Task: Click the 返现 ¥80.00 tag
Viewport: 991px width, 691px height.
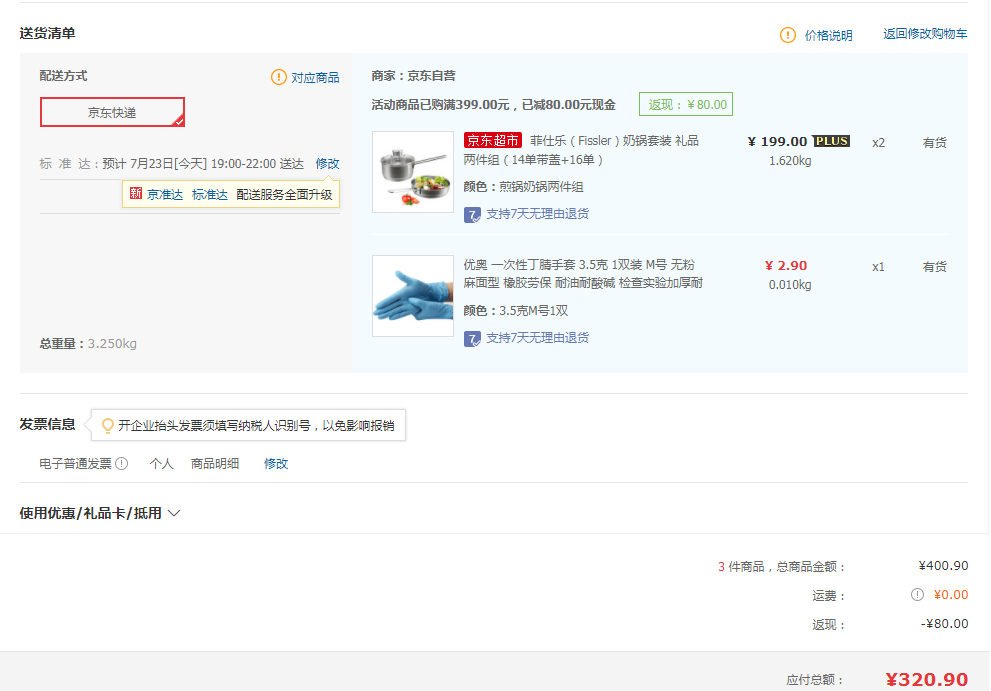Action: click(x=686, y=104)
